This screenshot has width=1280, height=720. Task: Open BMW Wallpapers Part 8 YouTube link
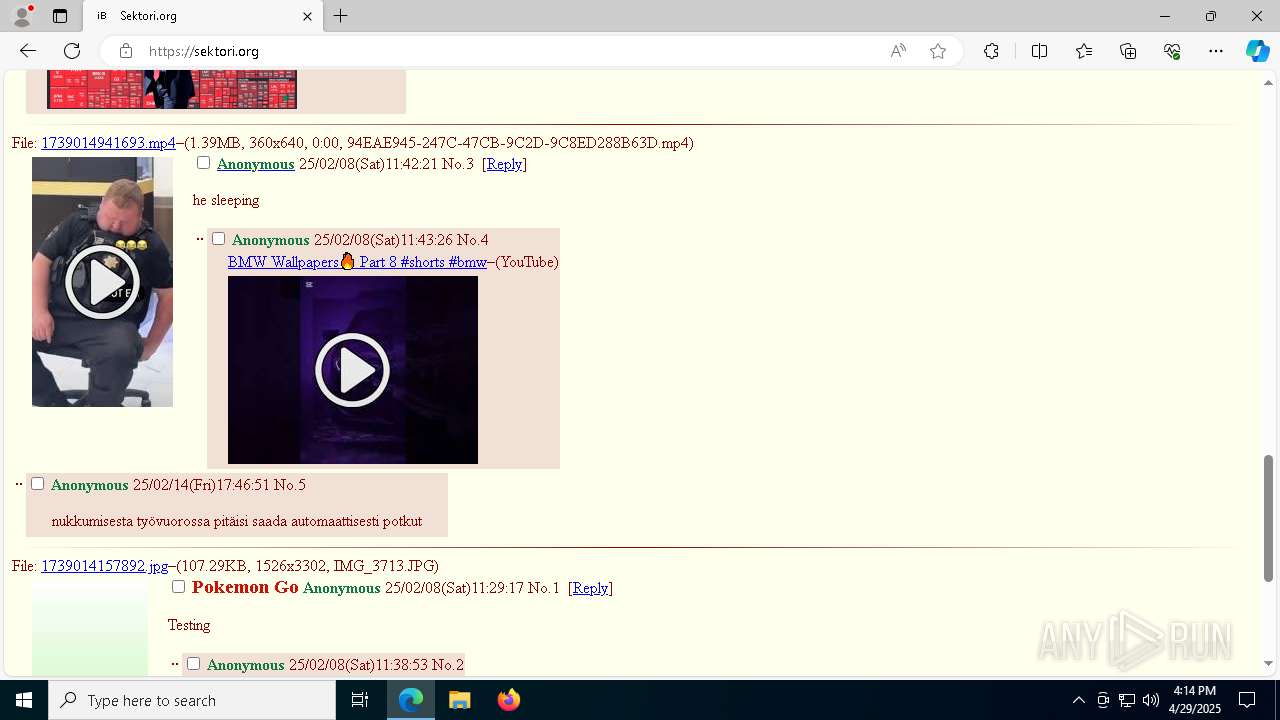point(357,262)
